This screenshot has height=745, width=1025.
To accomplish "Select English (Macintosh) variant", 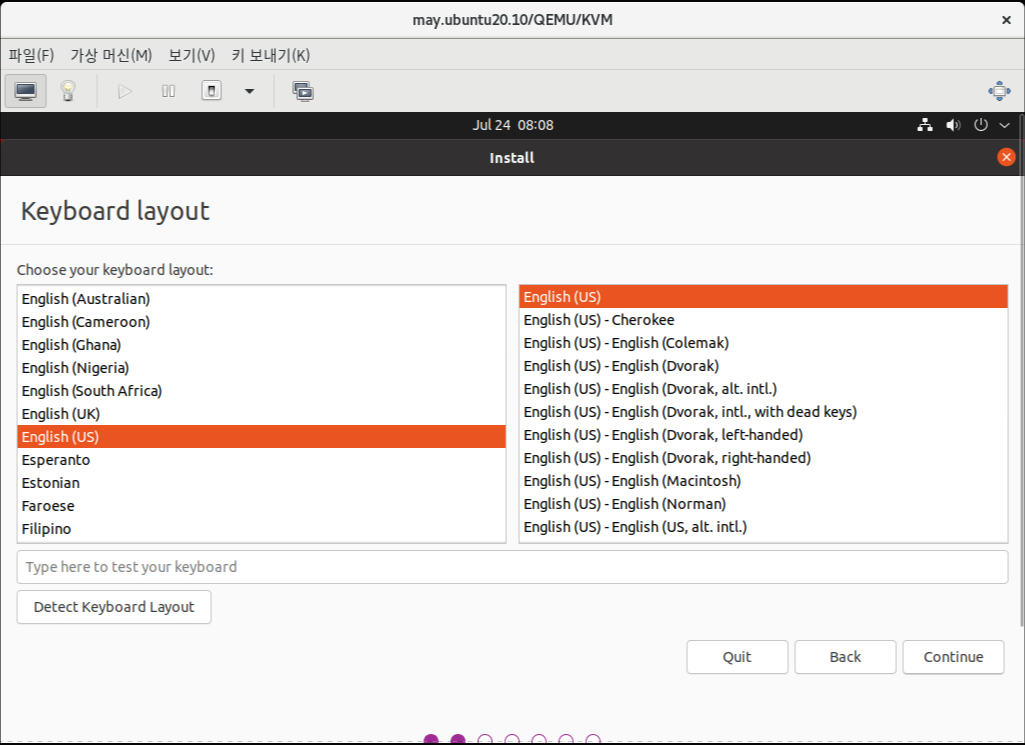I will tap(764, 481).
